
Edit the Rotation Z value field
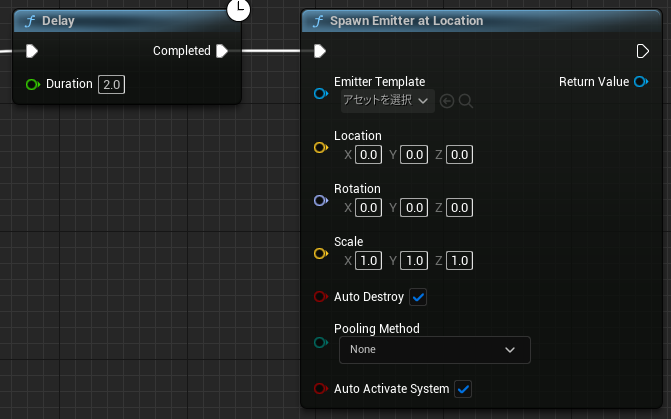[460, 208]
